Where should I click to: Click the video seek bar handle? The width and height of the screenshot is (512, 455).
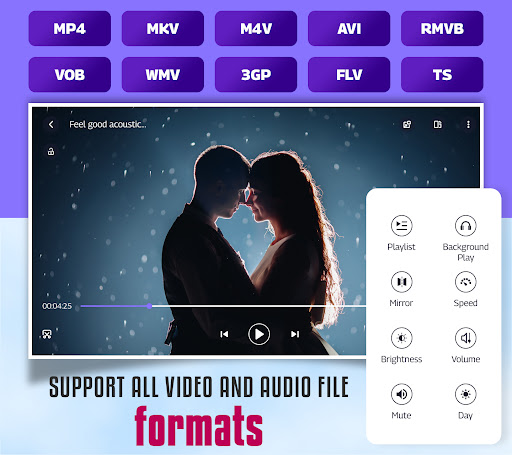coord(150,306)
